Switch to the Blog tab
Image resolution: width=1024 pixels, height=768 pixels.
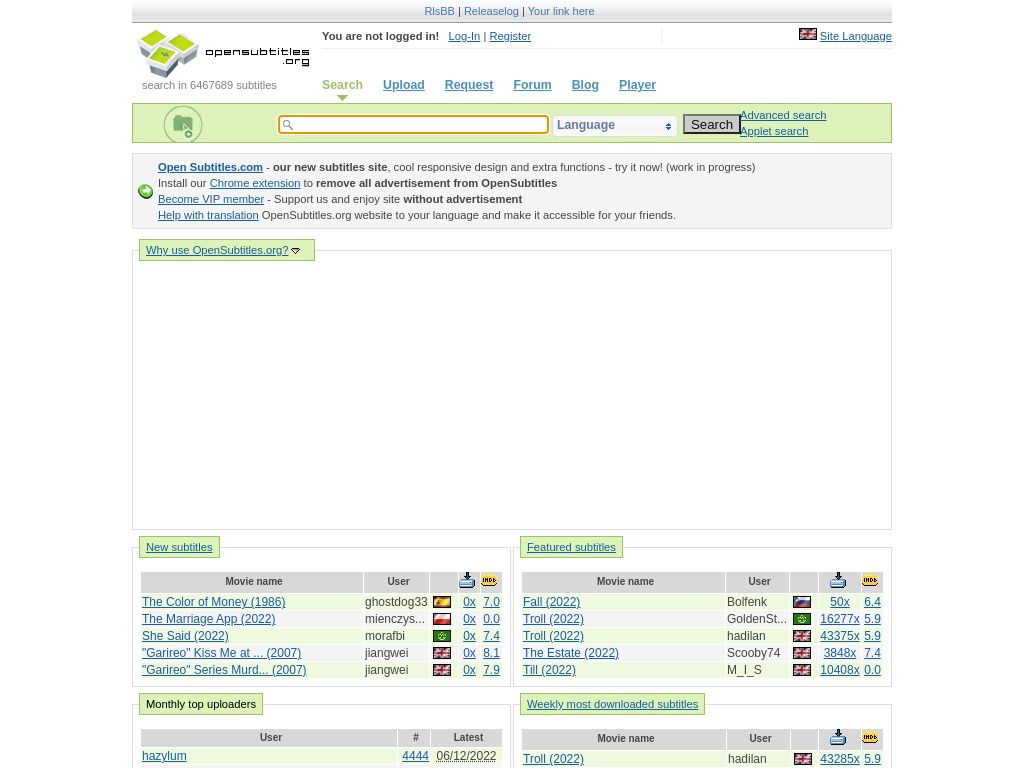click(x=585, y=85)
